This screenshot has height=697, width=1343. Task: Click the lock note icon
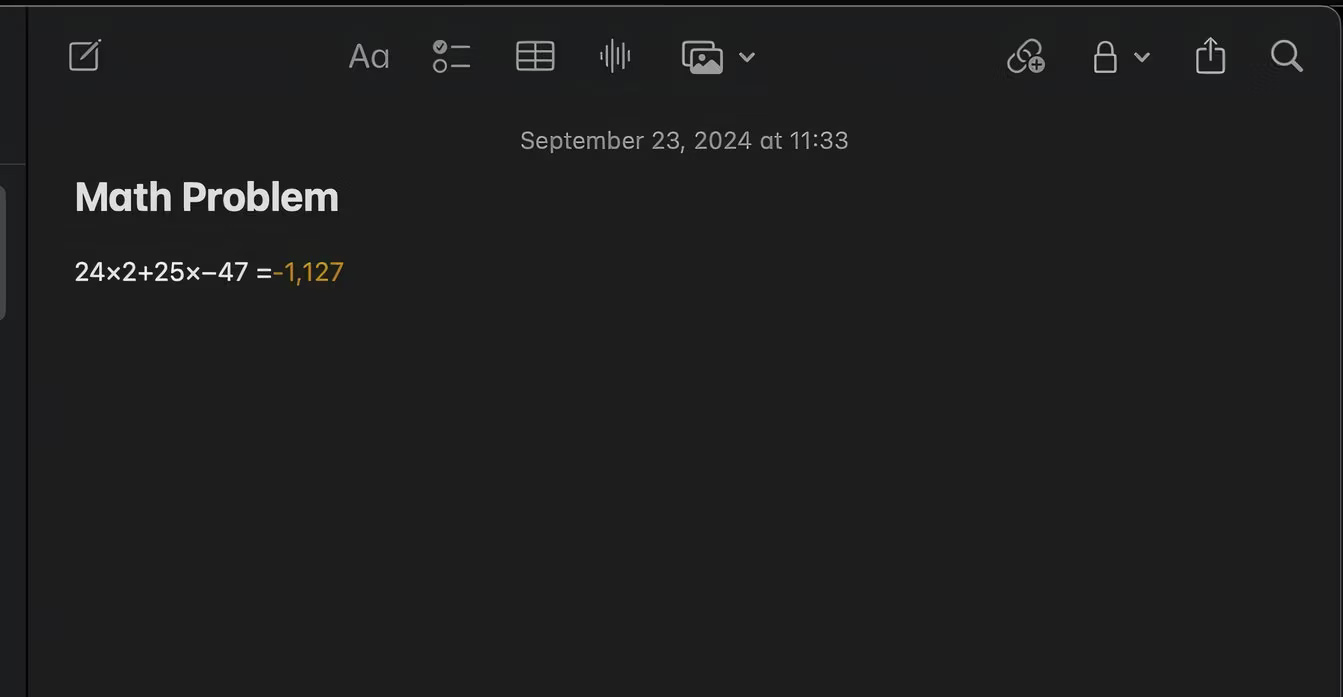click(1105, 57)
